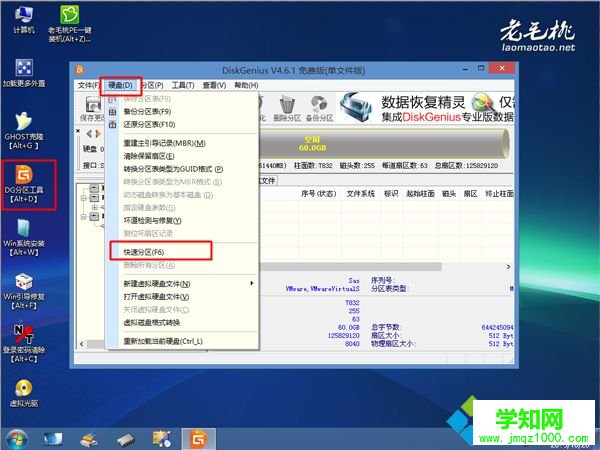Expand the plus-sign node in disk tree
600x450 pixels.
click(x=94, y=207)
